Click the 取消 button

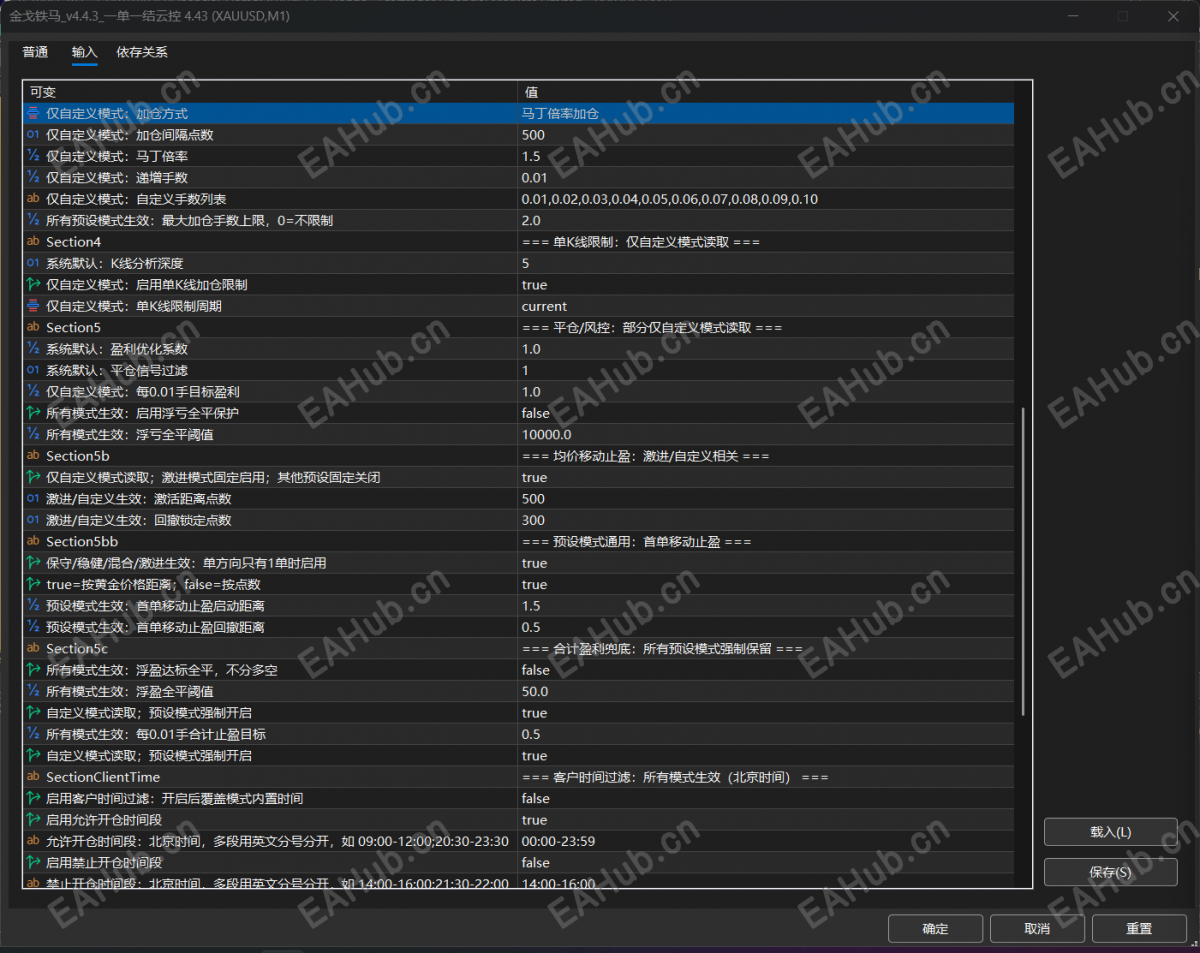click(x=1037, y=929)
